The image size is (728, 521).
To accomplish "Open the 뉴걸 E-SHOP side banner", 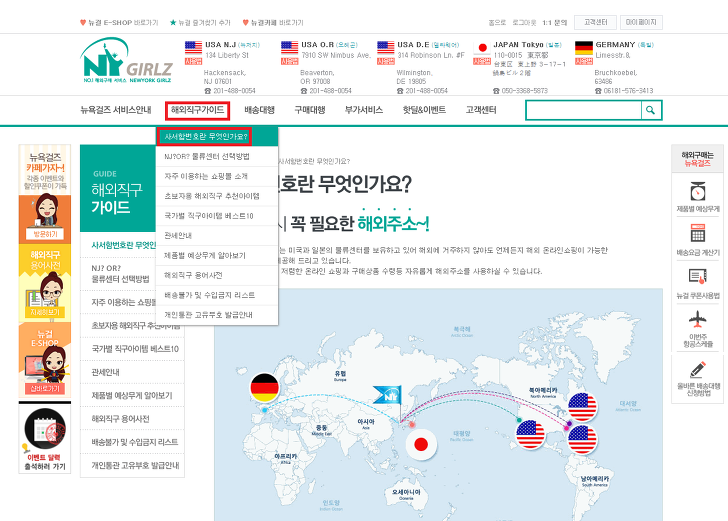I will [x=45, y=361].
